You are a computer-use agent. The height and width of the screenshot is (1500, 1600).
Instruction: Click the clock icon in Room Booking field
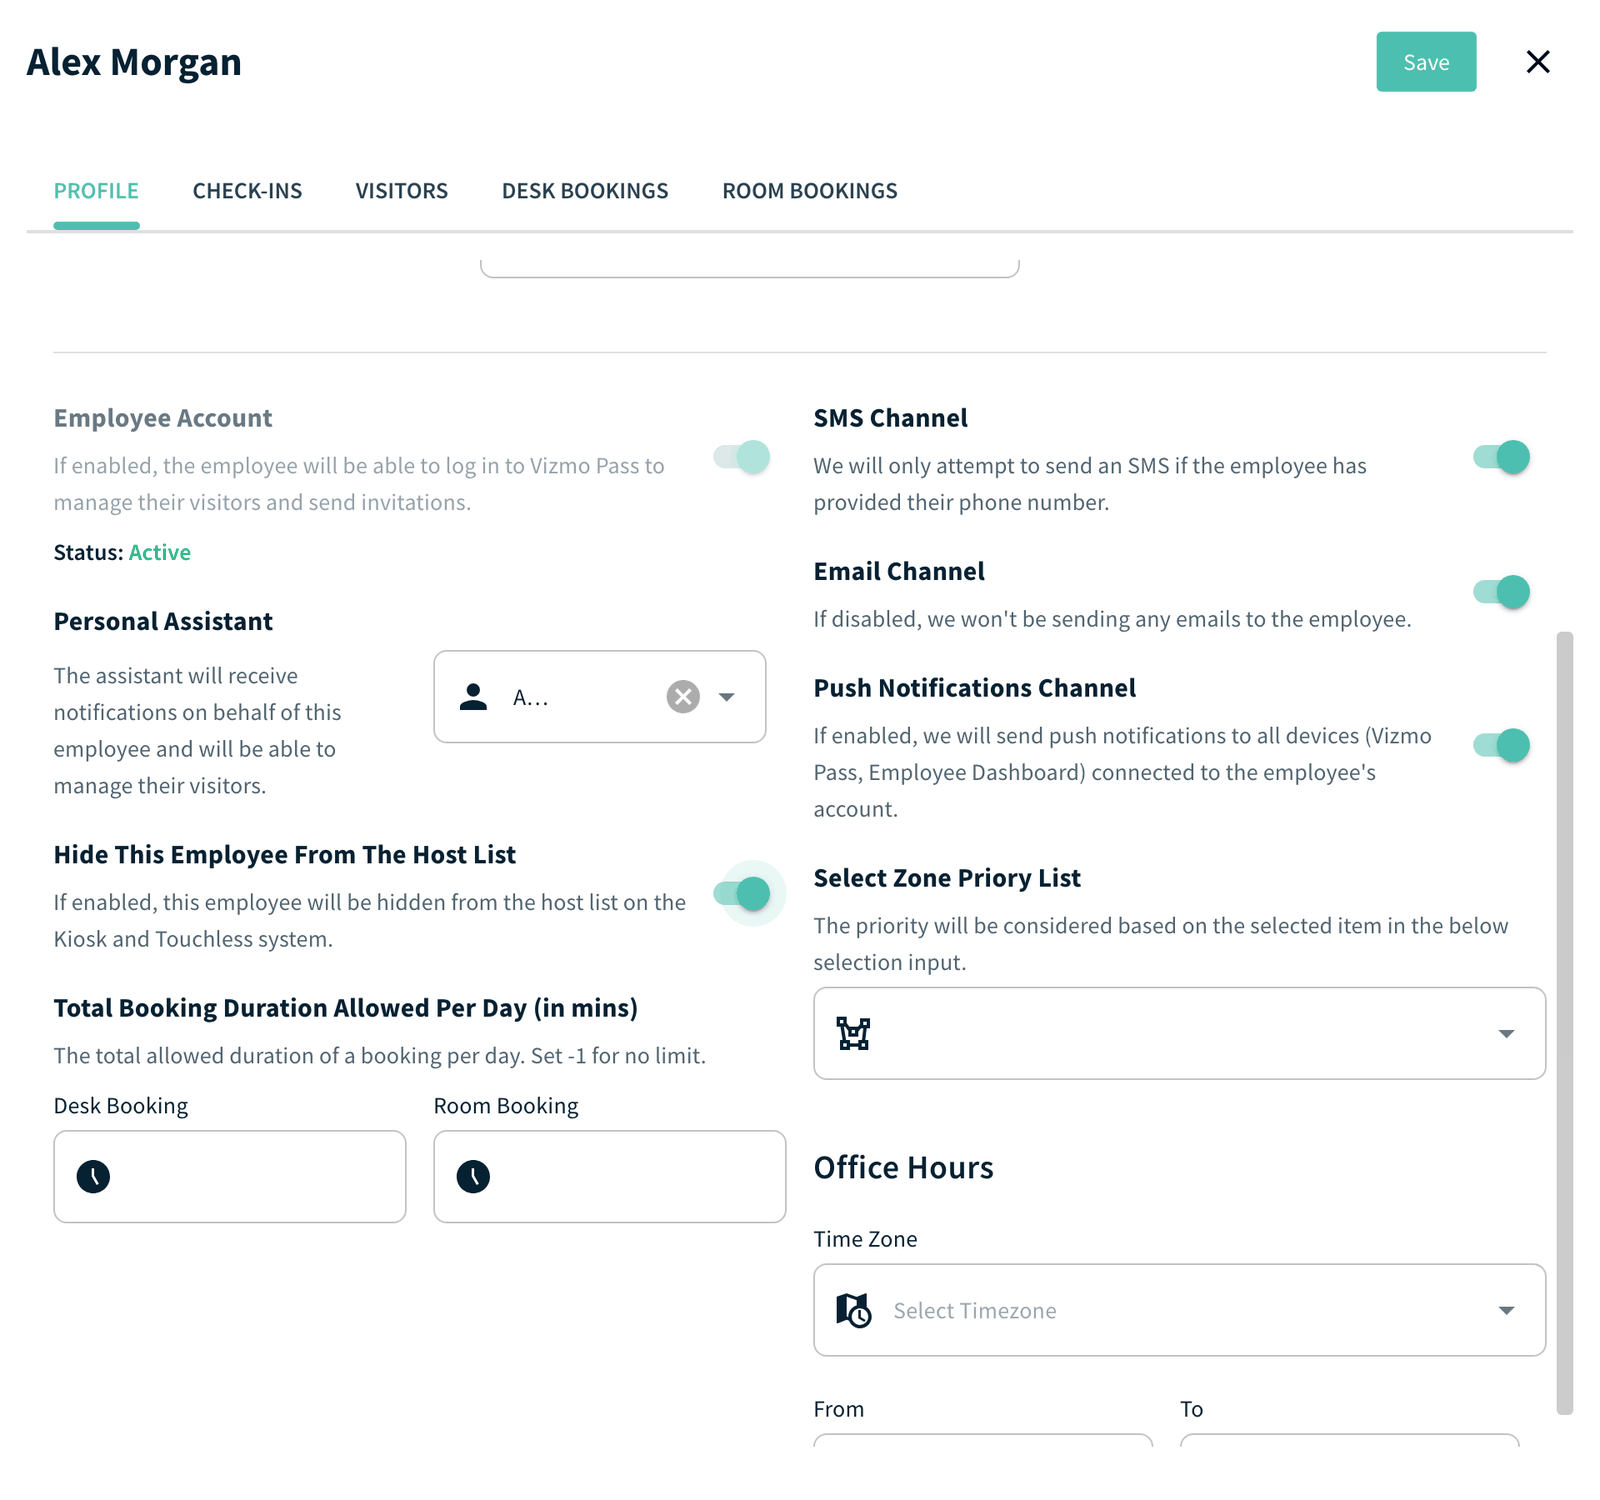tap(473, 1177)
